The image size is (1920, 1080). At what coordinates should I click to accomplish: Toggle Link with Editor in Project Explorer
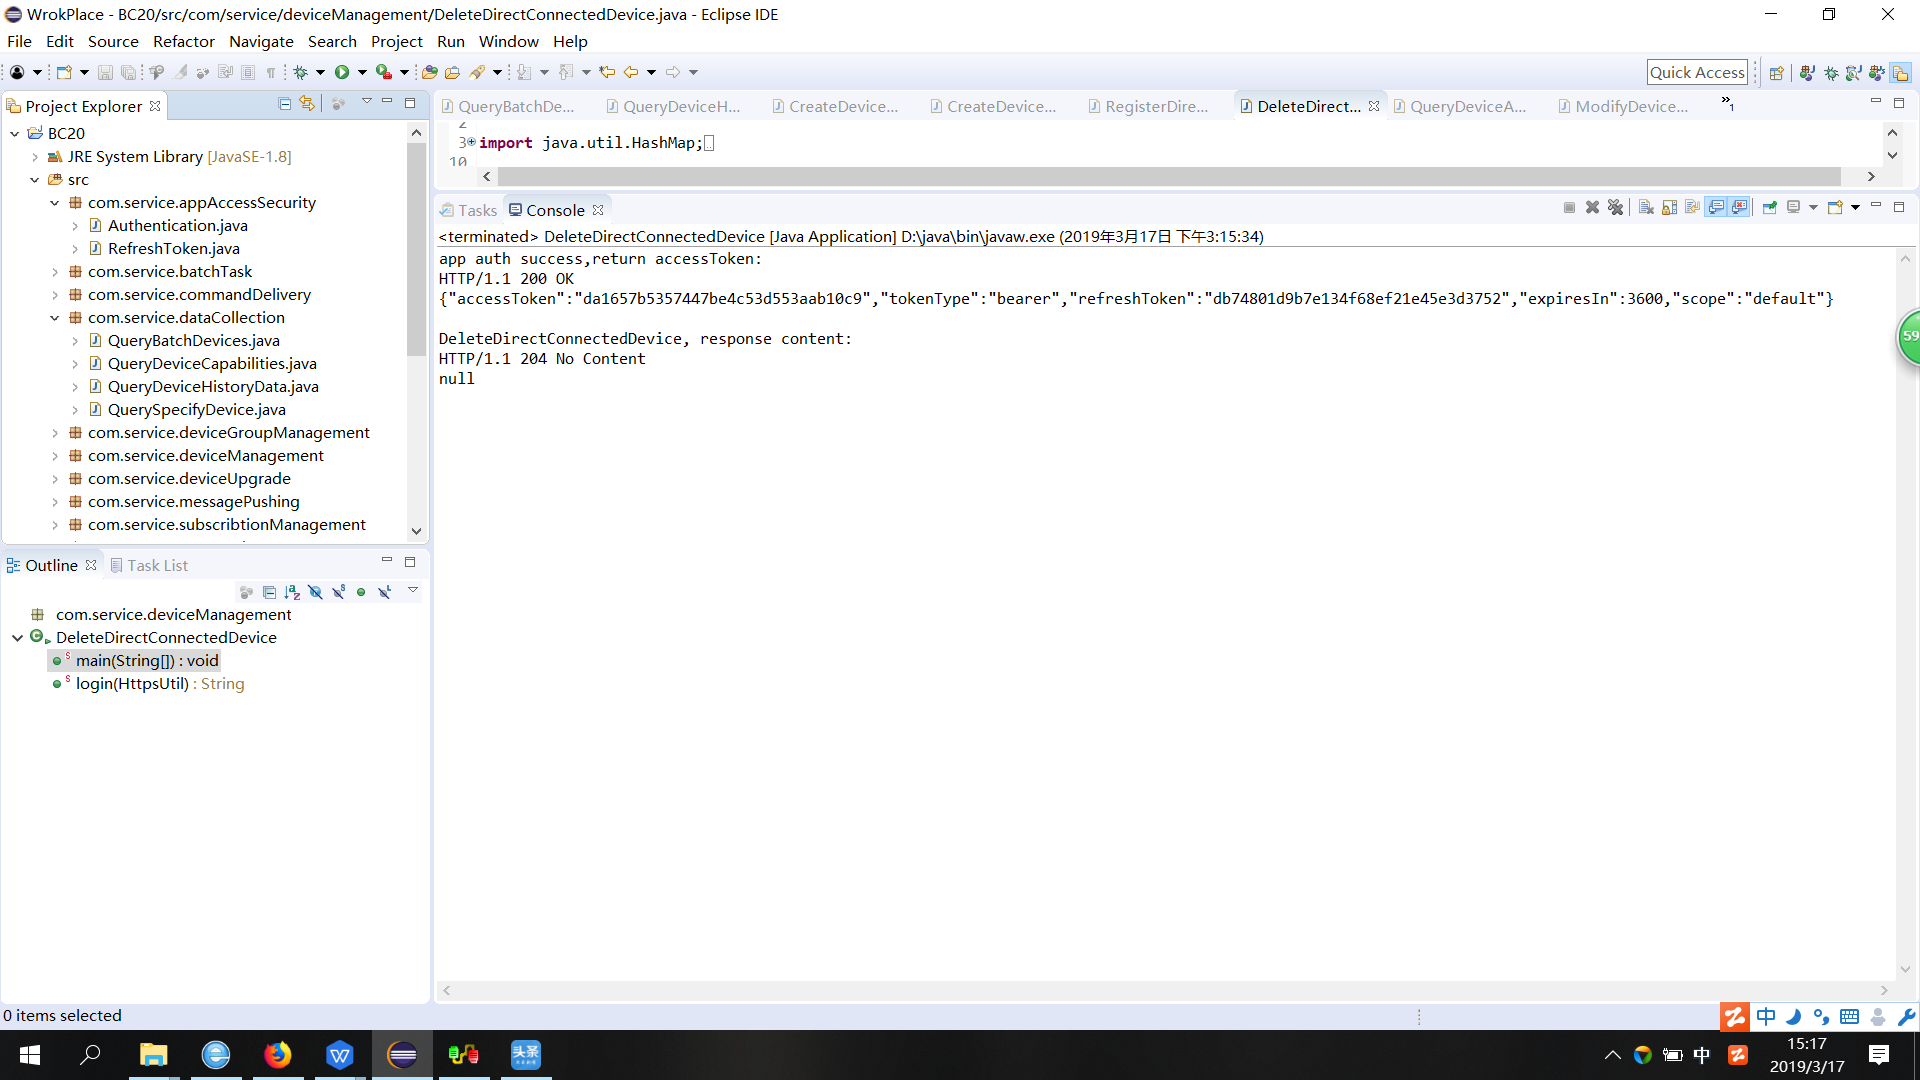point(307,104)
